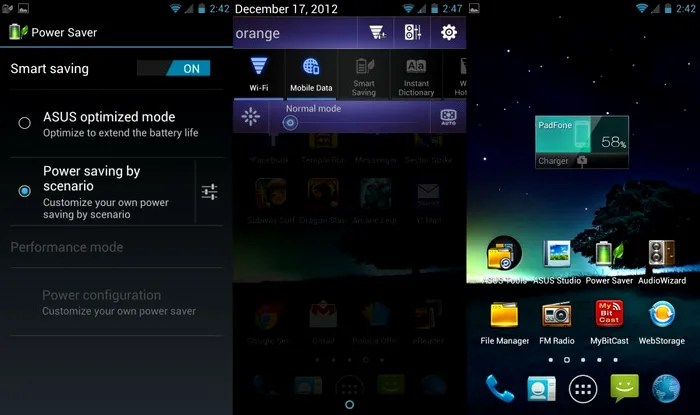This screenshot has width=700, height=415.
Task: Toggle Smart Saving quick setting
Action: pos(364,74)
